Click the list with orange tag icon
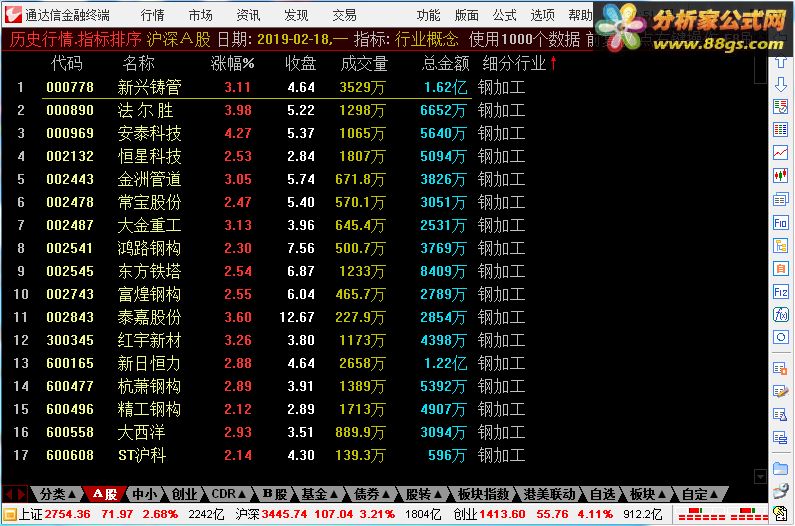Screen dimensions: 795x526 [x=780, y=368]
